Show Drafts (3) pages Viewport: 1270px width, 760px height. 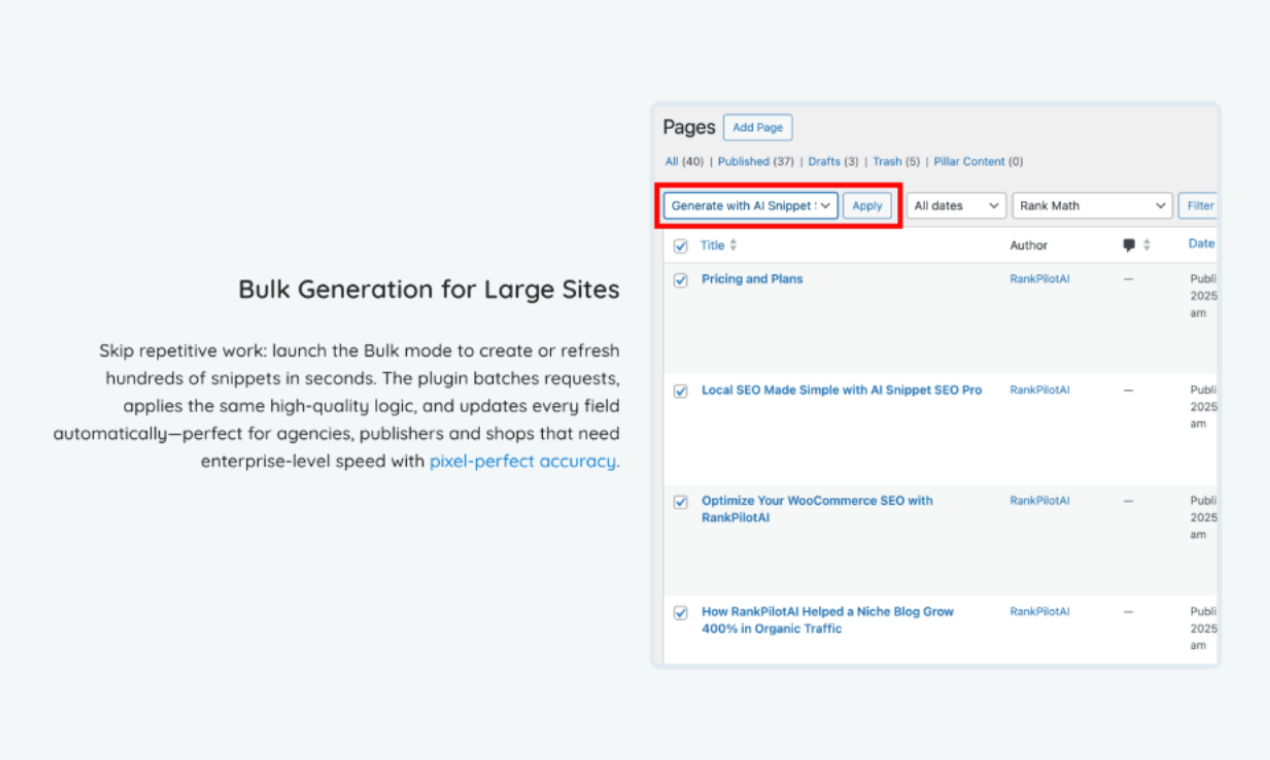pyautogui.click(x=833, y=161)
